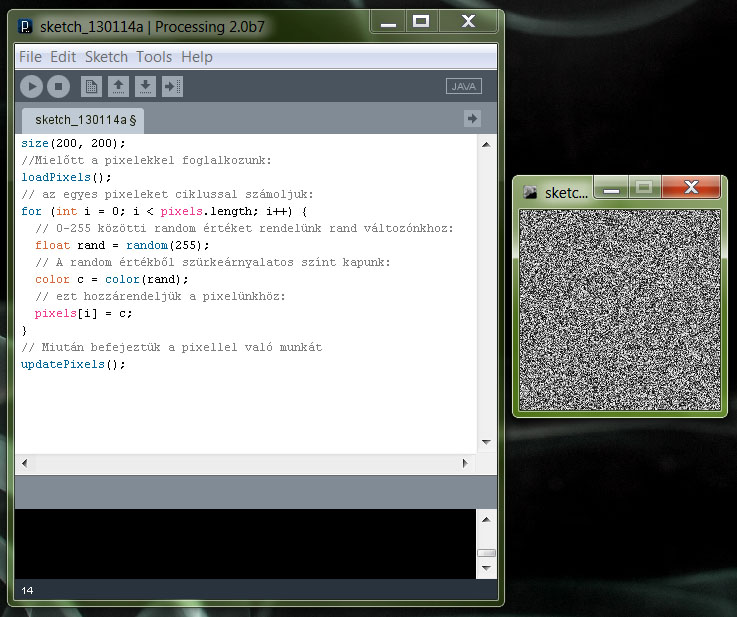Open the tab options arrow menu

(473, 119)
